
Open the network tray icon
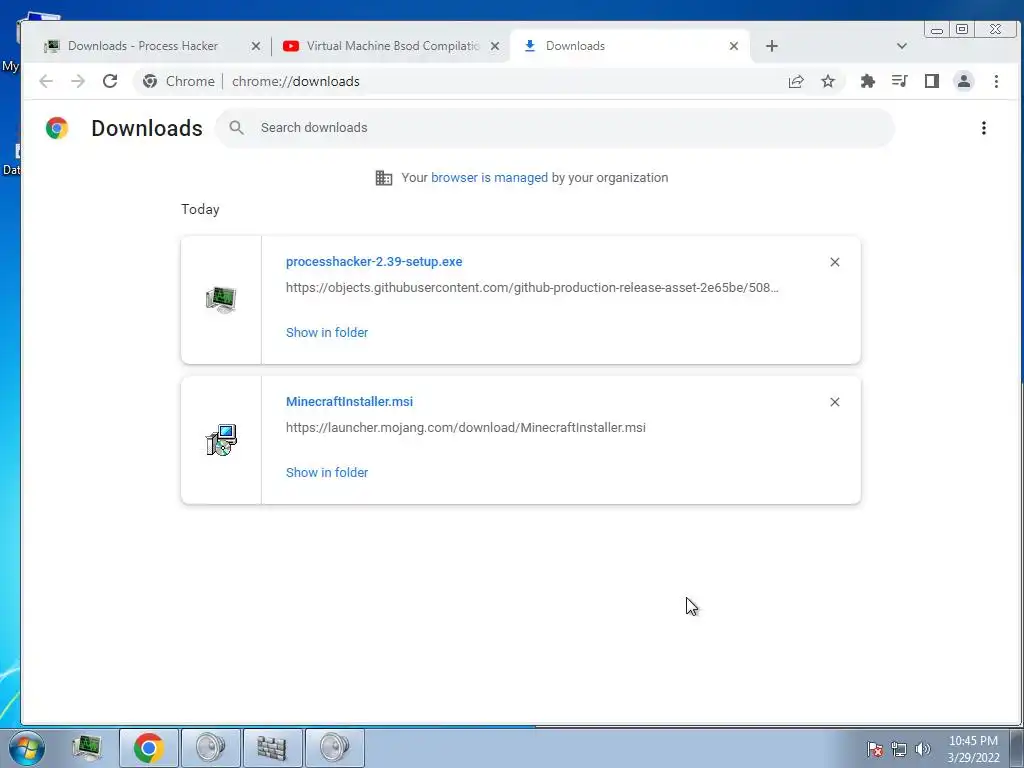899,749
